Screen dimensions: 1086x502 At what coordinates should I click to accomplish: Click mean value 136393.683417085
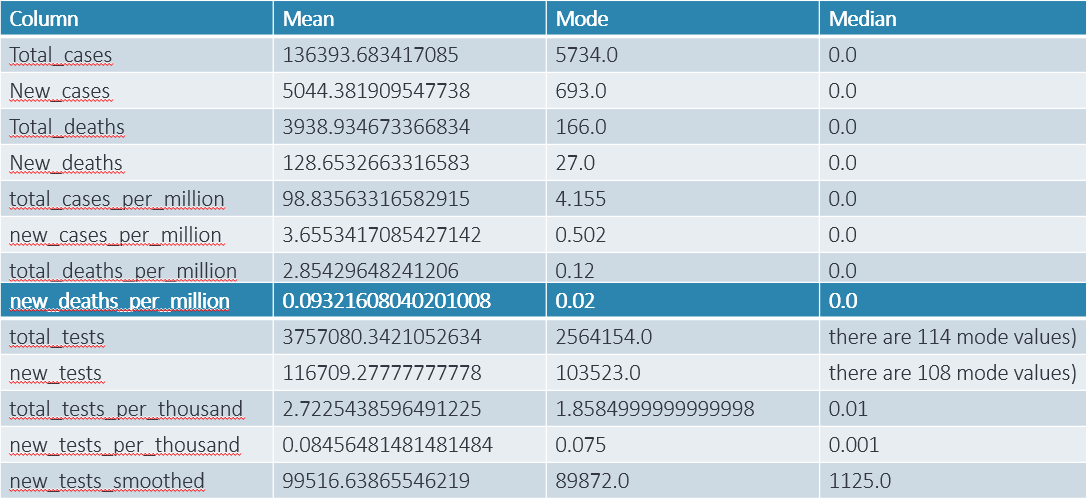370,55
